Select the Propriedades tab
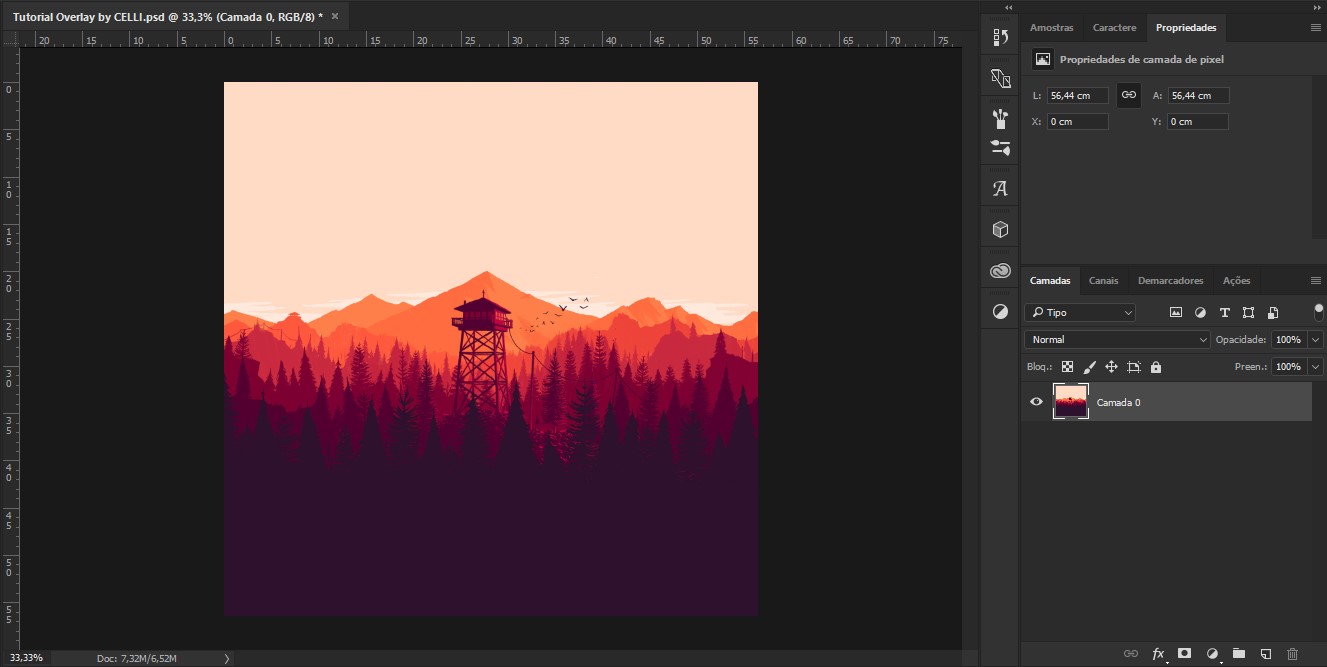 pos(1186,28)
